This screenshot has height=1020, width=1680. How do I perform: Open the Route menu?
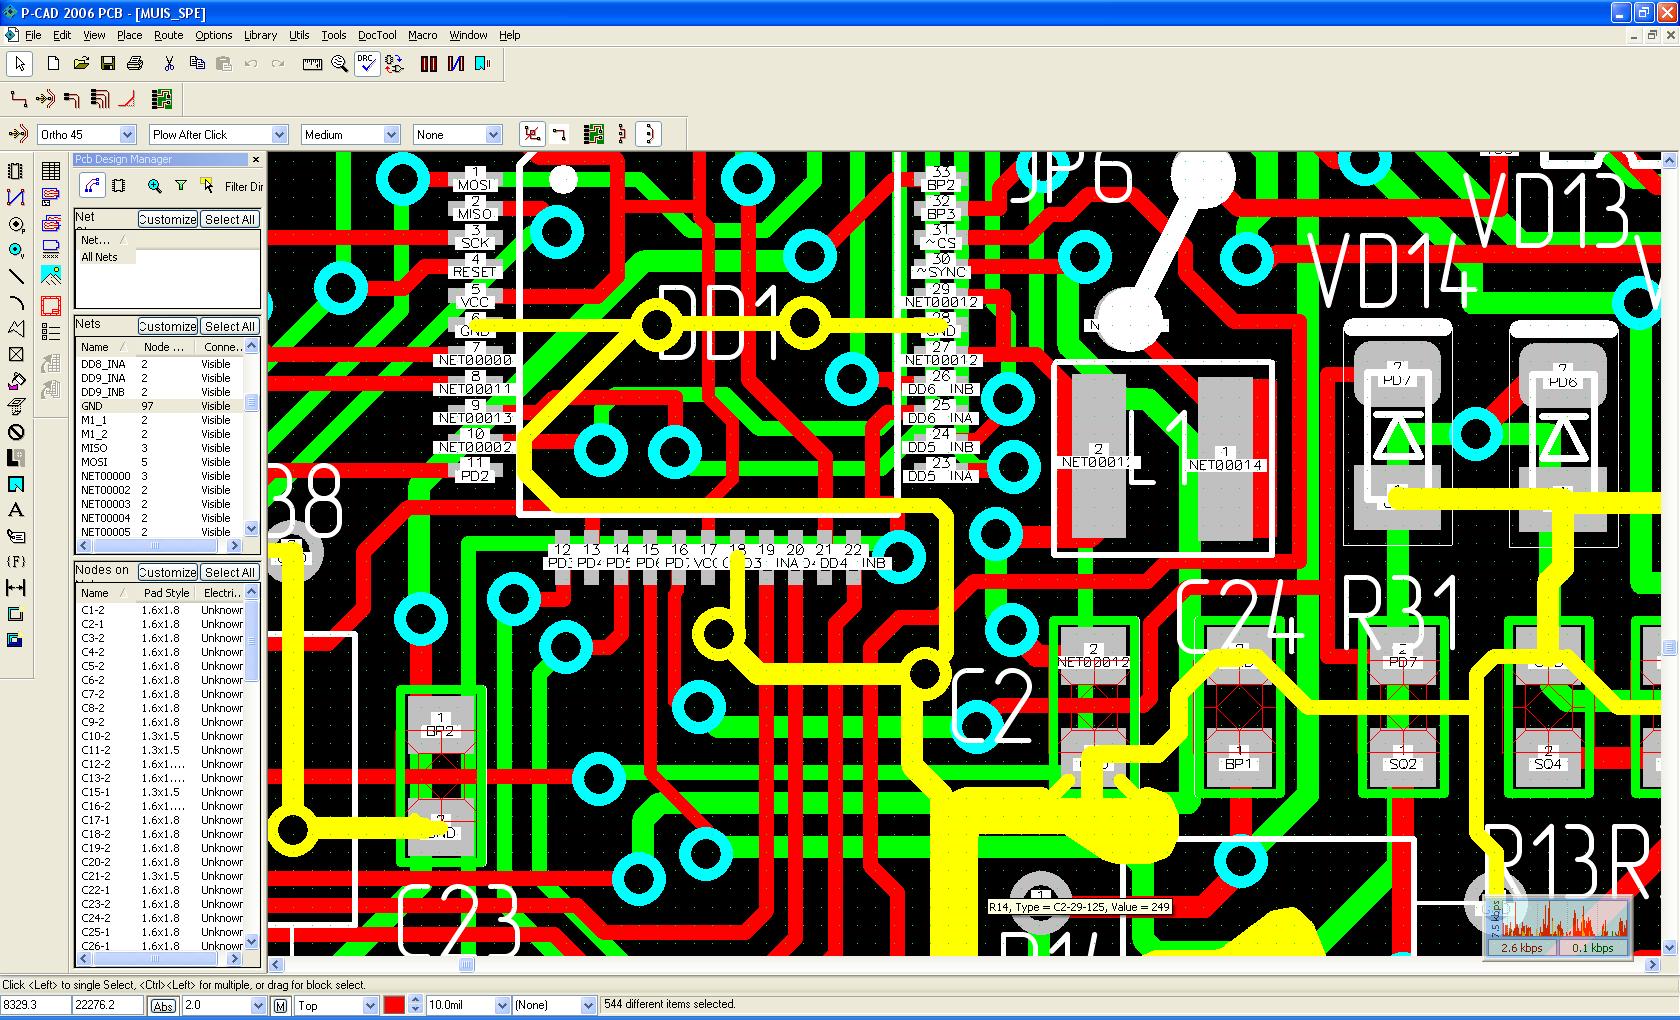click(168, 35)
